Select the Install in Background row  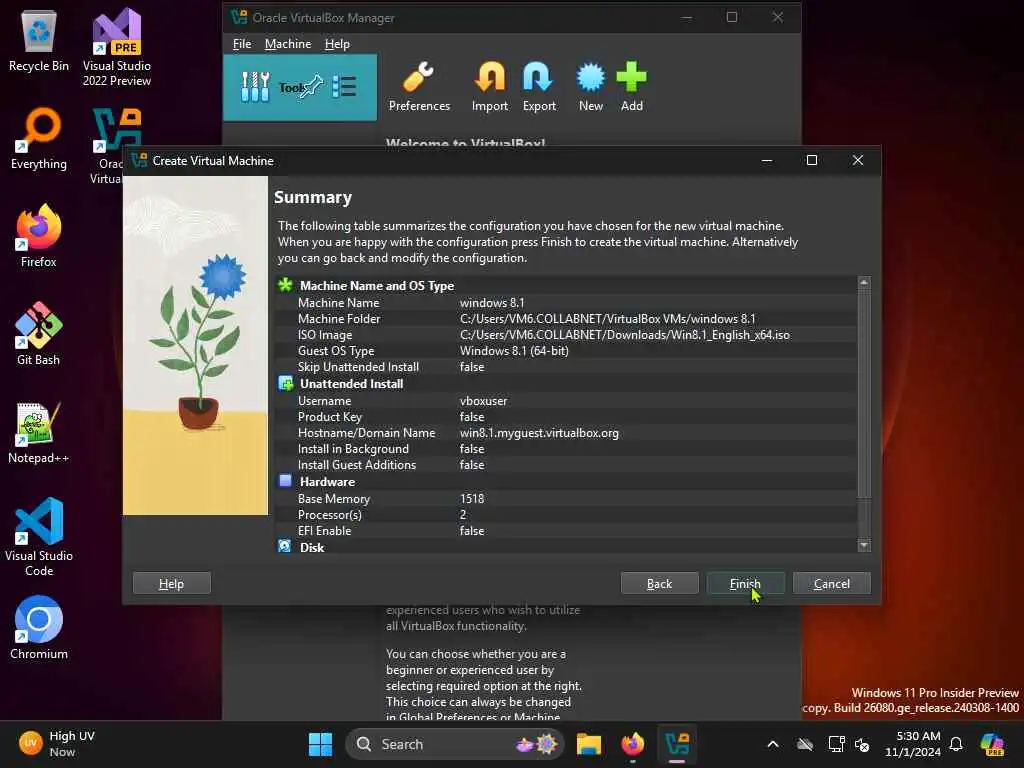[566, 449]
